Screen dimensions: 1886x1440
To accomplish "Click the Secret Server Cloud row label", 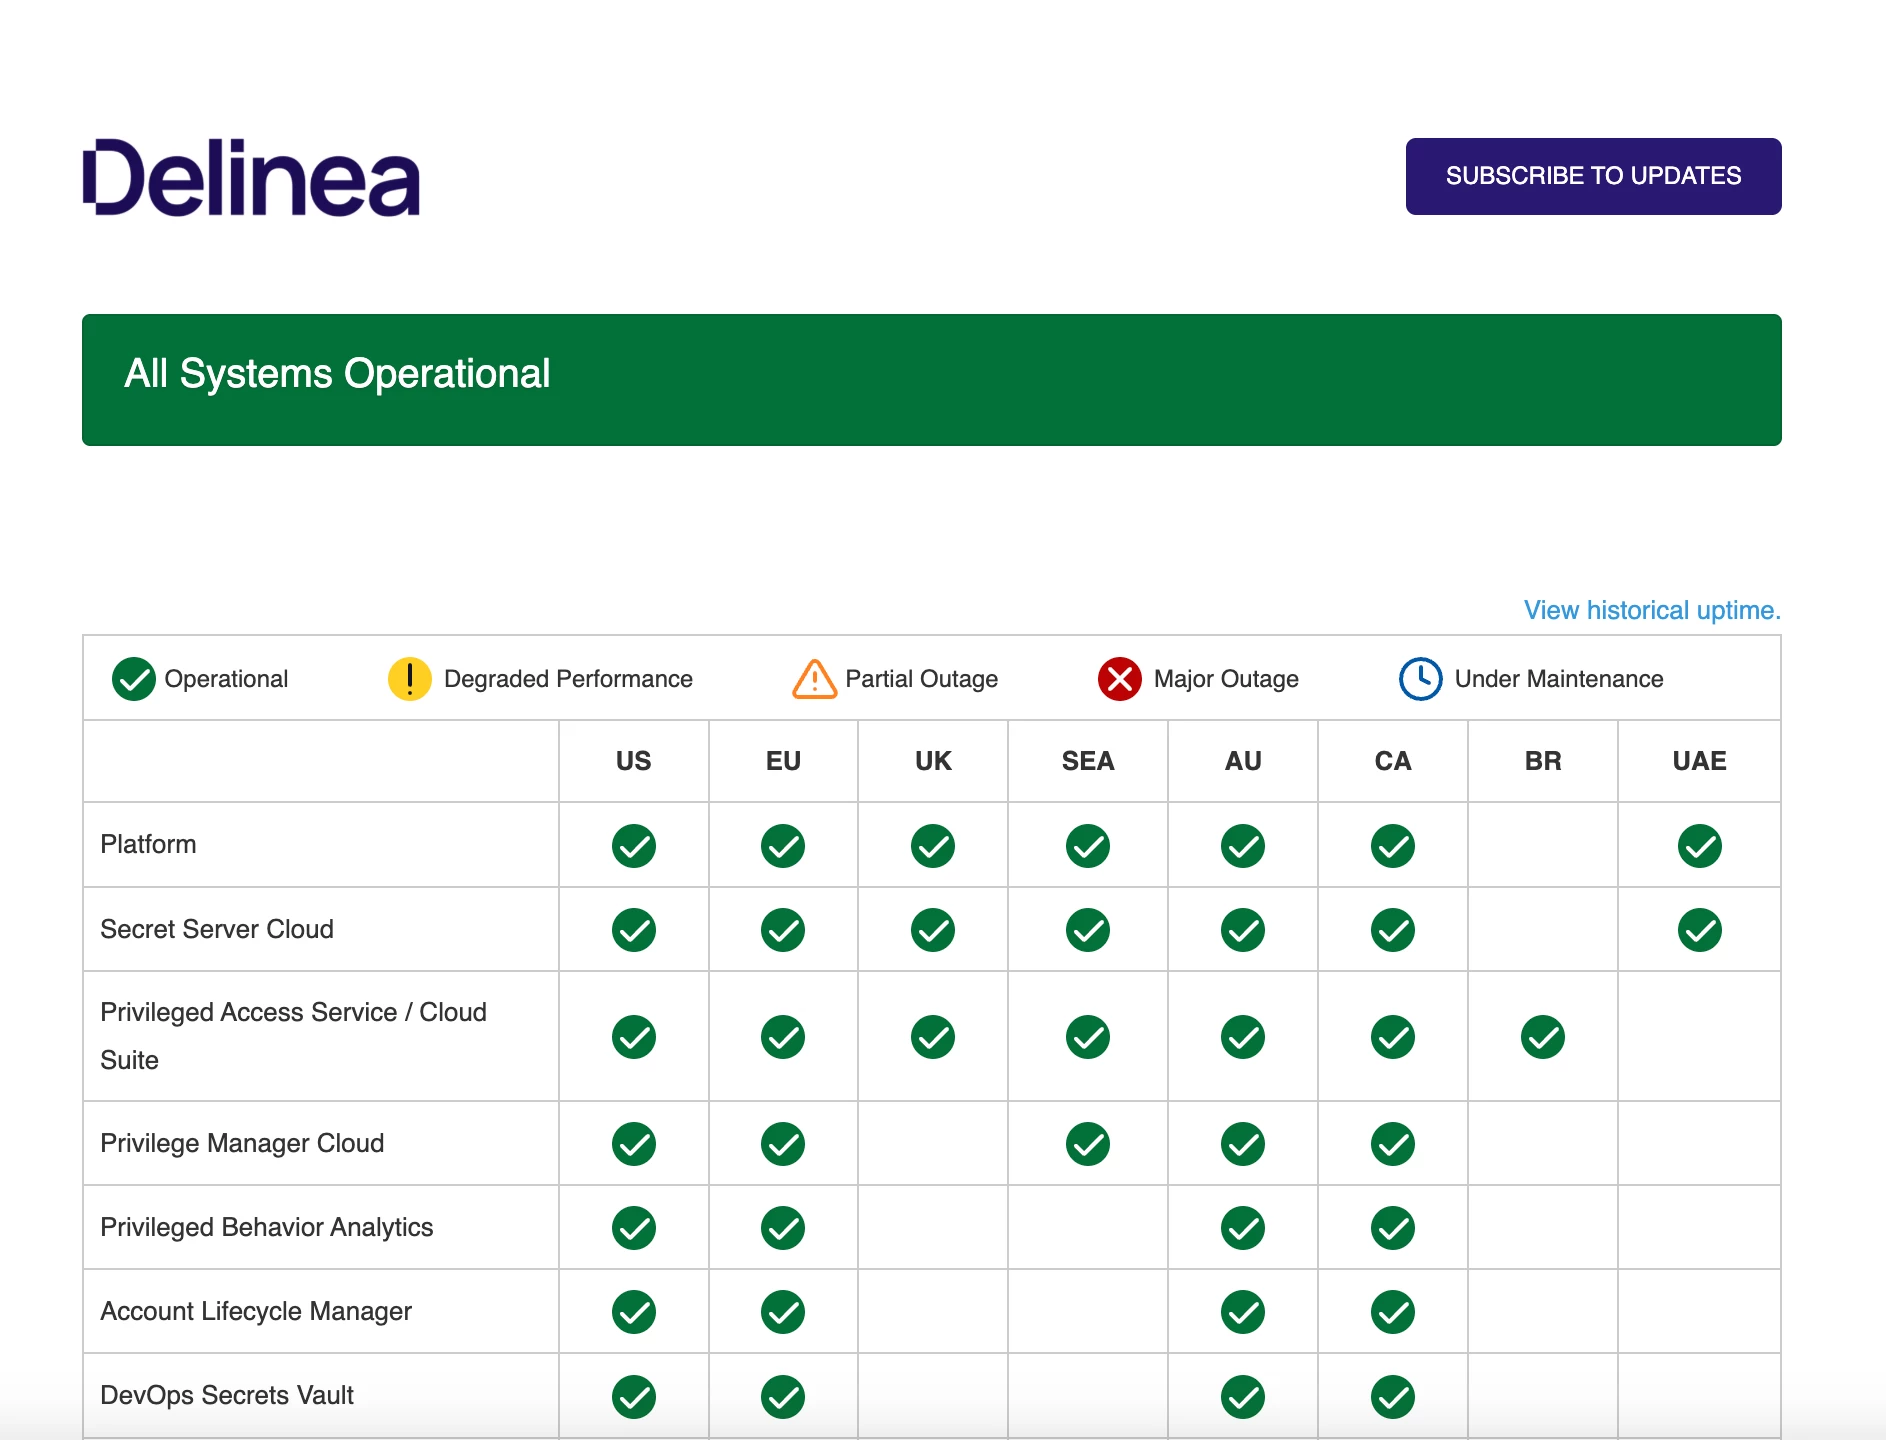I will (217, 929).
